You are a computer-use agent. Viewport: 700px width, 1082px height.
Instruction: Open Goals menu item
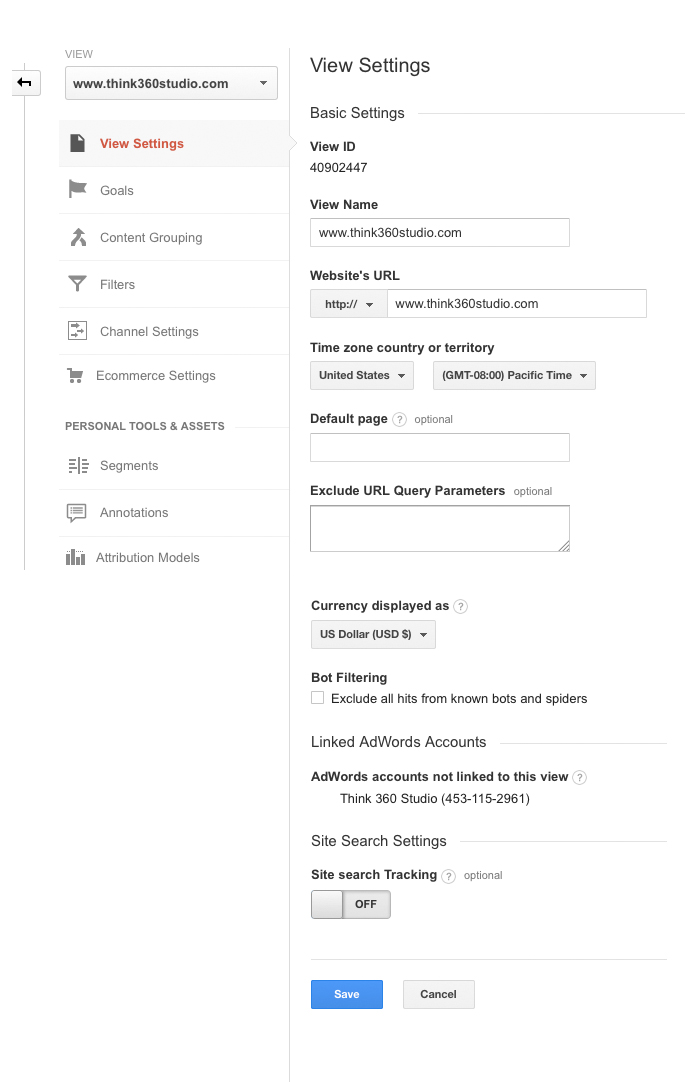pyautogui.click(x=174, y=190)
